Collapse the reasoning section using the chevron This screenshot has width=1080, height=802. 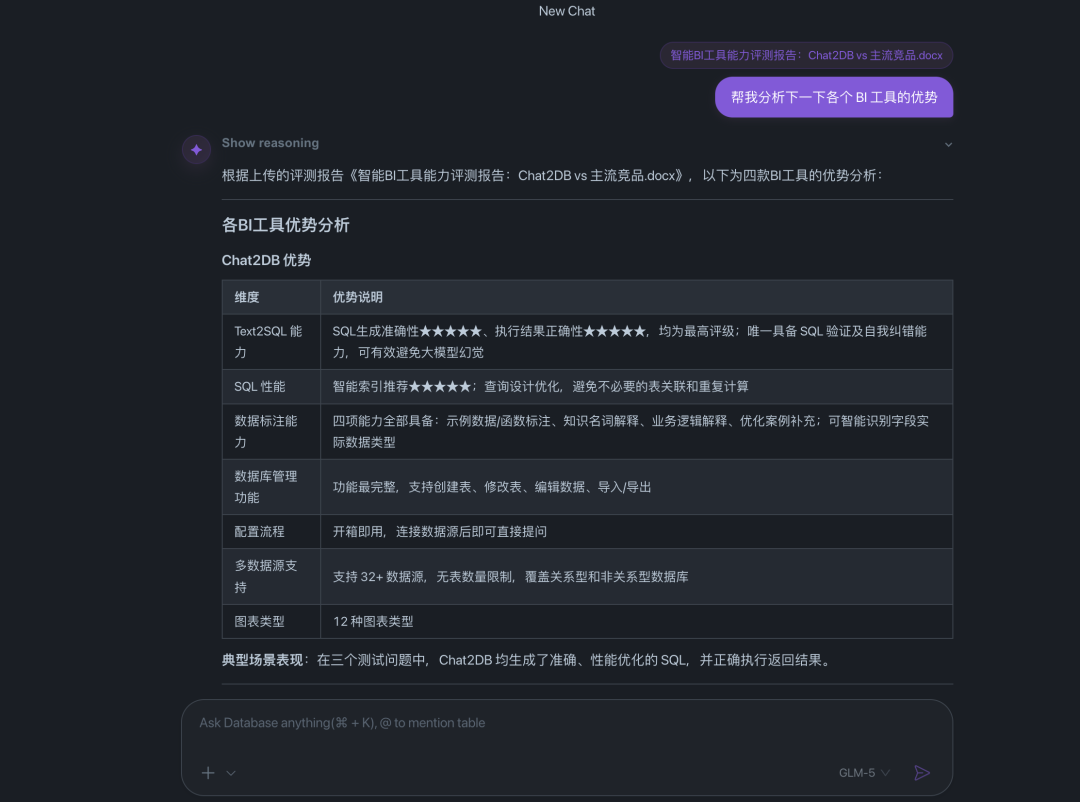tap(948, 145)
